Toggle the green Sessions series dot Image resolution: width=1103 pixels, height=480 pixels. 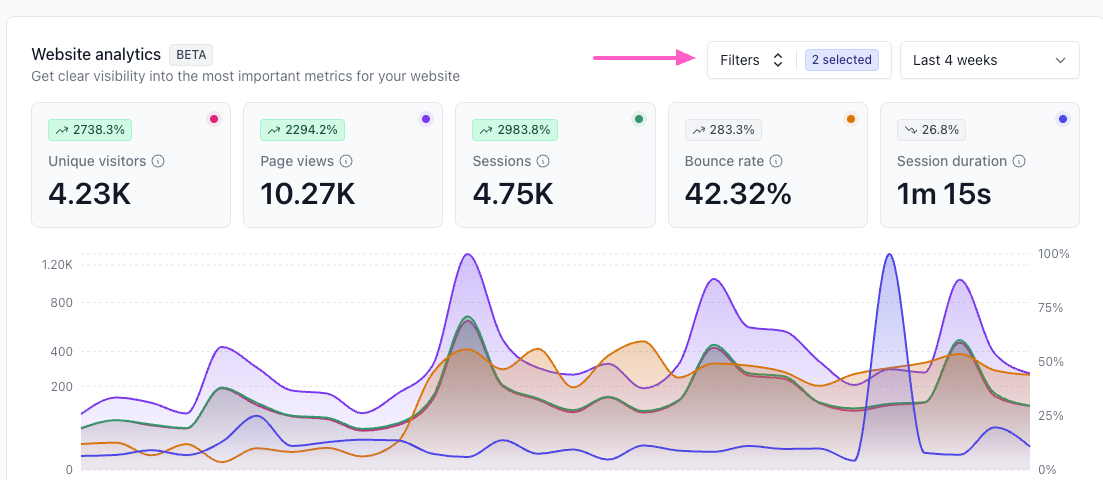coord(639,119)
